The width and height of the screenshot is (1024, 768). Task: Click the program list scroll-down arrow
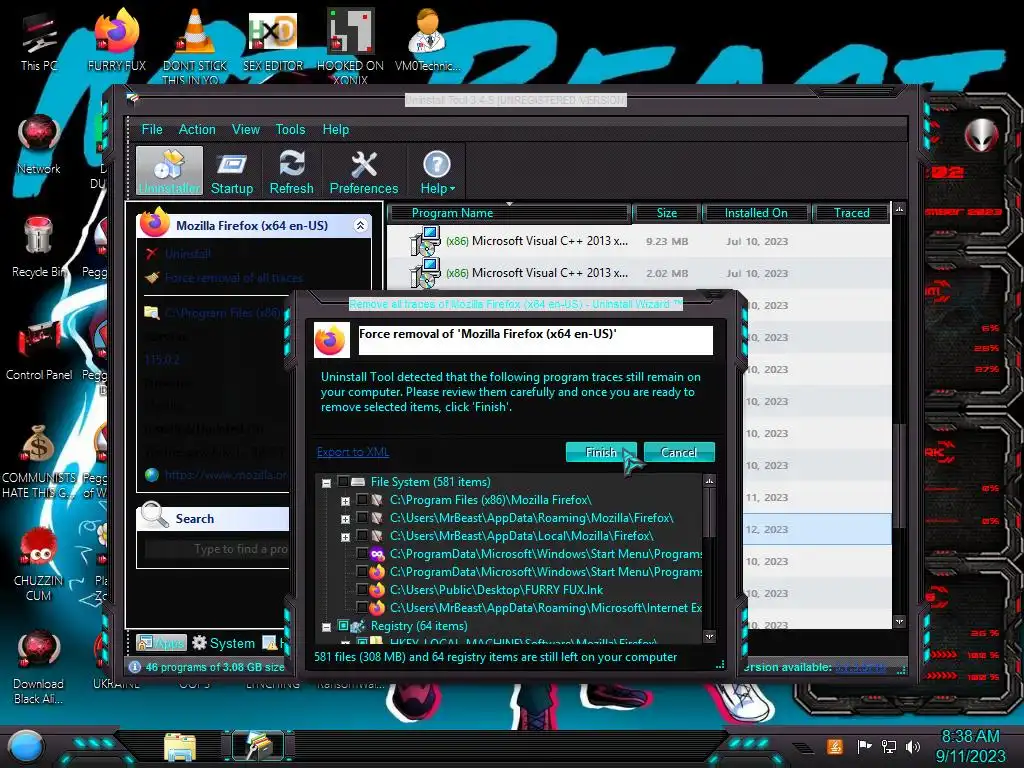pos(899,622)
